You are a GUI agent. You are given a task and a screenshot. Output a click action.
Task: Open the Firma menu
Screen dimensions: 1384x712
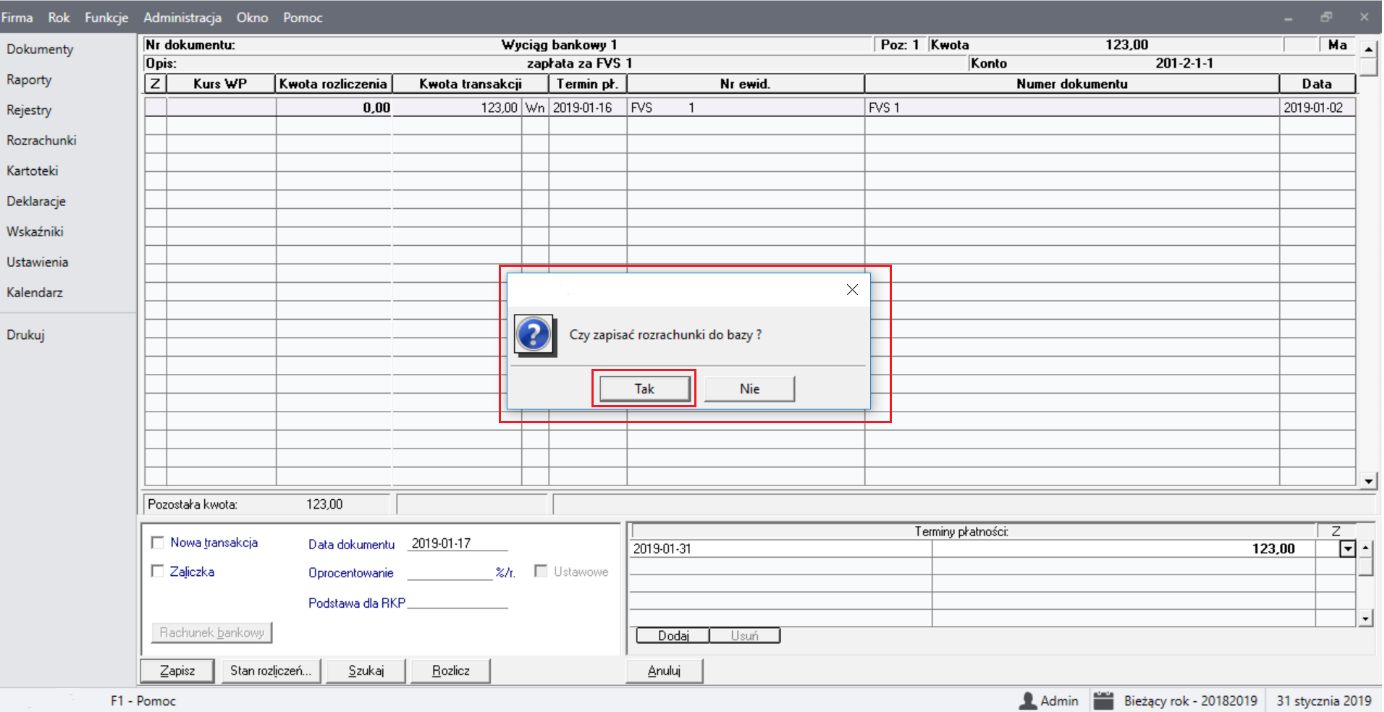(x=18, y=17)
